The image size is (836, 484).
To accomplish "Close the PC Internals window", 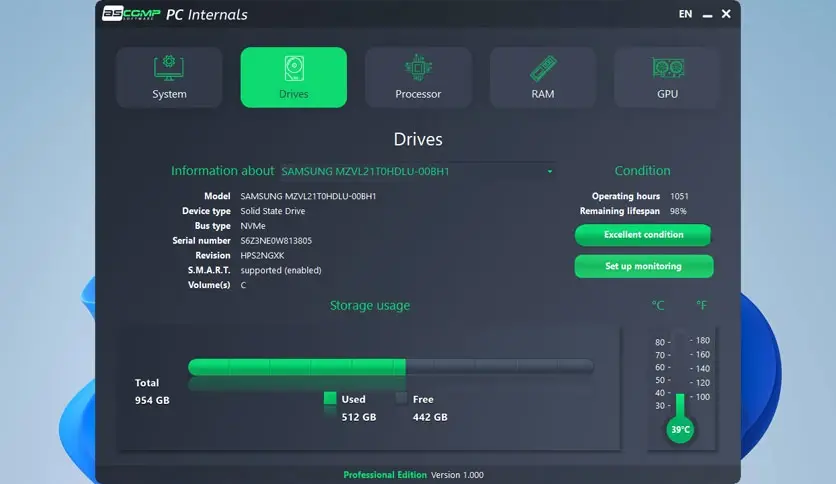I will pyautogui.click(x=726, y=14).
